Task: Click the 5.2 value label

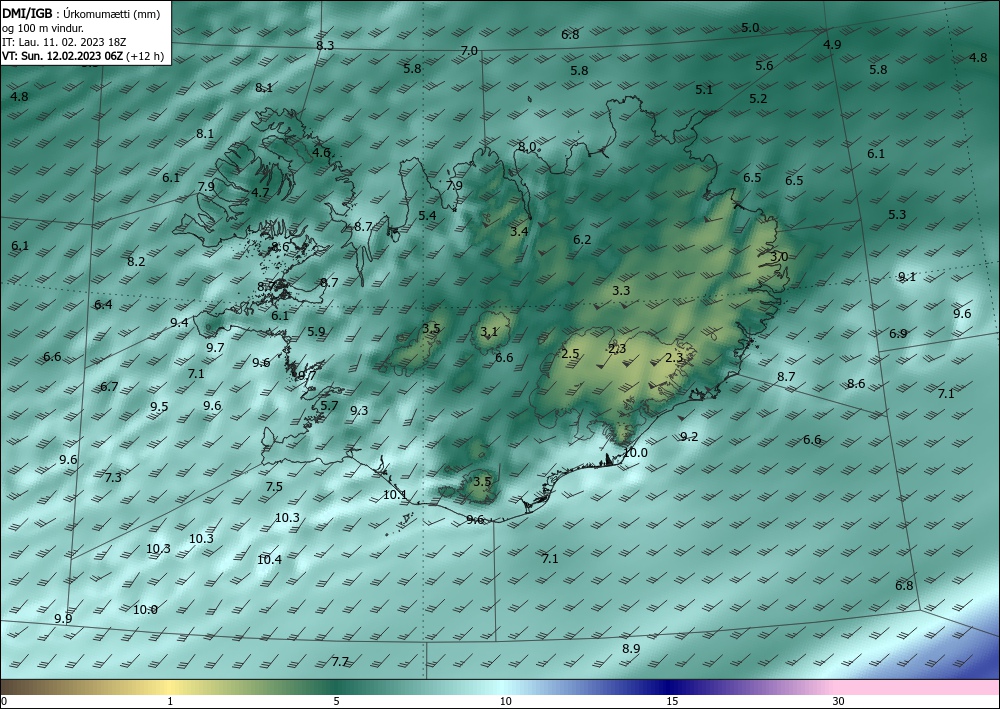Action: 758,99
